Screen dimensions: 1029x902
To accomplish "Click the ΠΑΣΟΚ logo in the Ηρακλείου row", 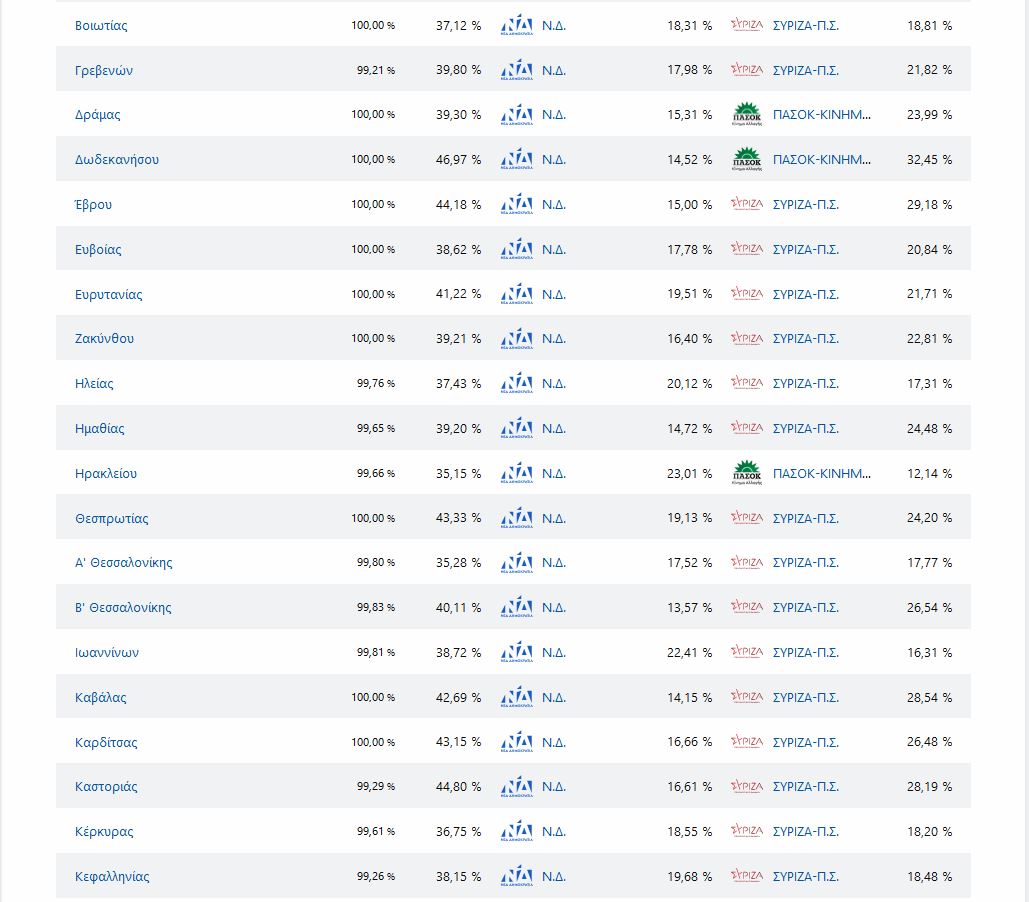I will pos(747,474).
